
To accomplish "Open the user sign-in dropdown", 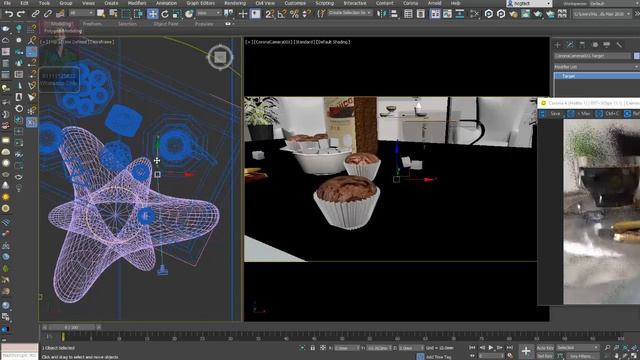I will (x=529, y=3).
